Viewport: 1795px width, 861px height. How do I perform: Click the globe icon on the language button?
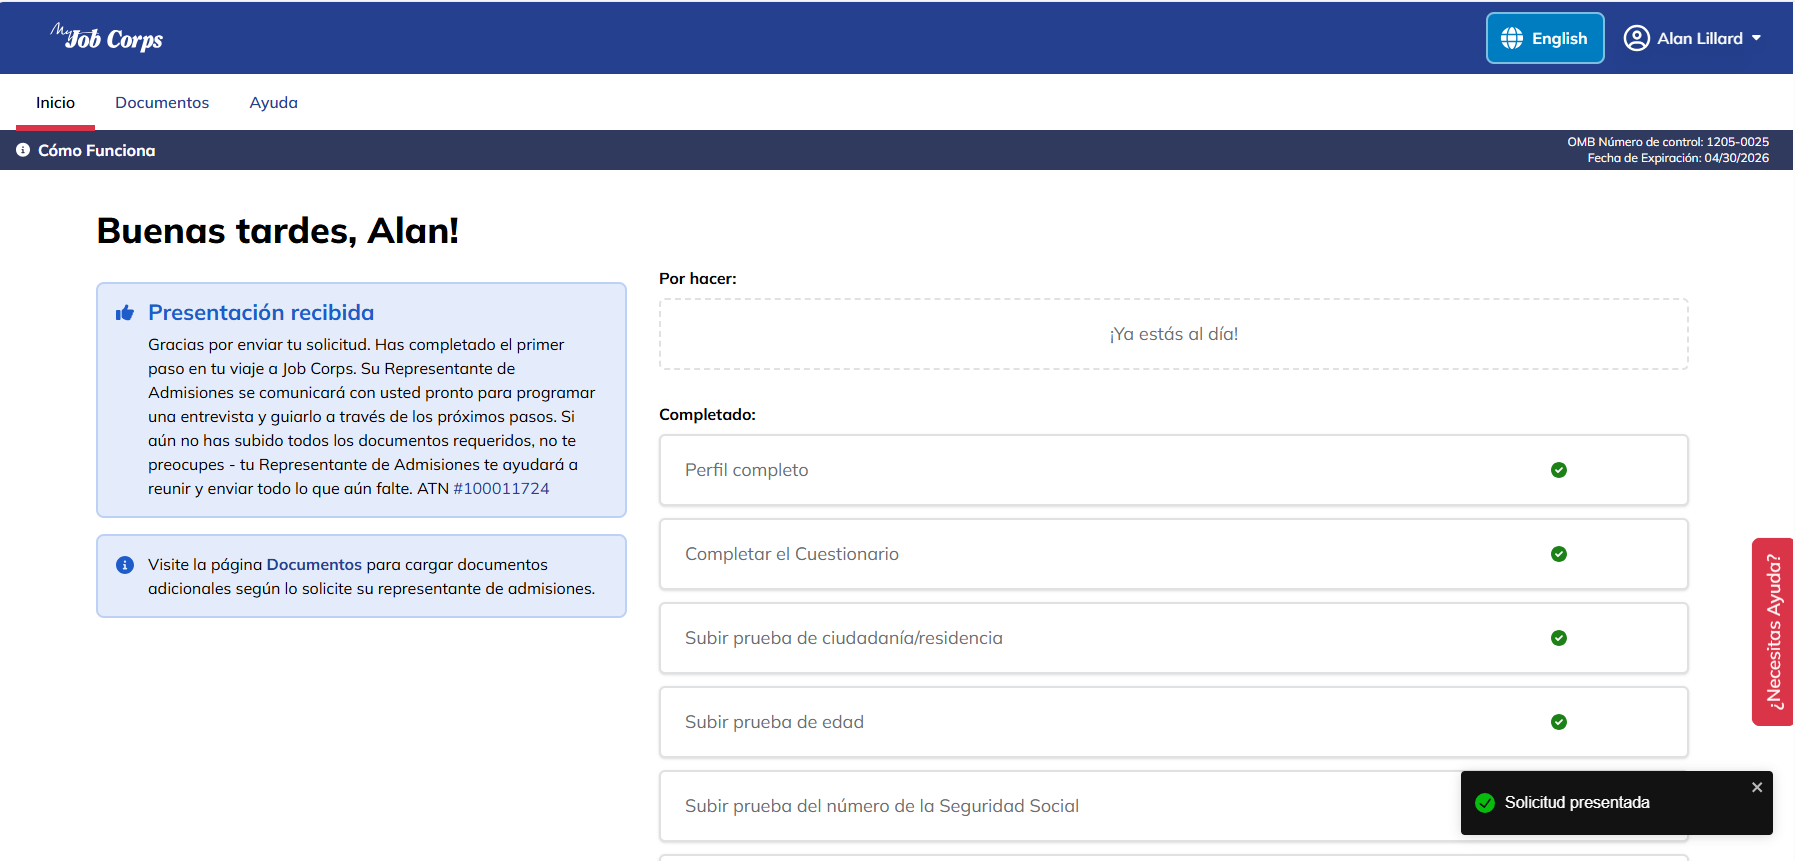[1512, 38]
